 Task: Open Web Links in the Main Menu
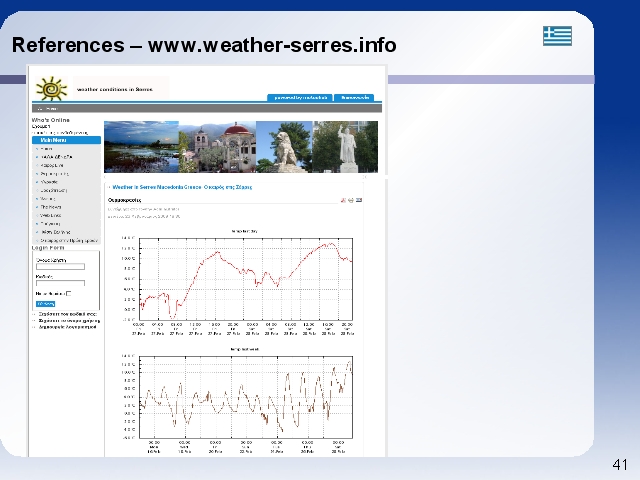[51, 215]
